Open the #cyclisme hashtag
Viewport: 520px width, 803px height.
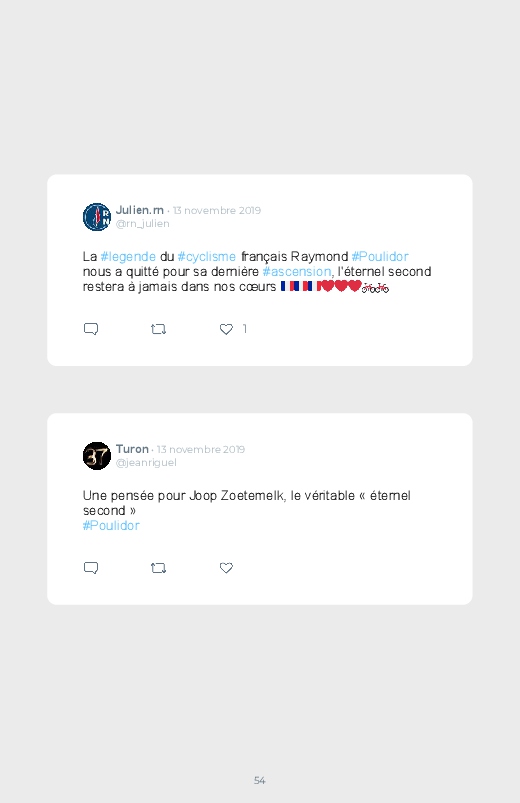pyautogui.click(x=206, y=257)
